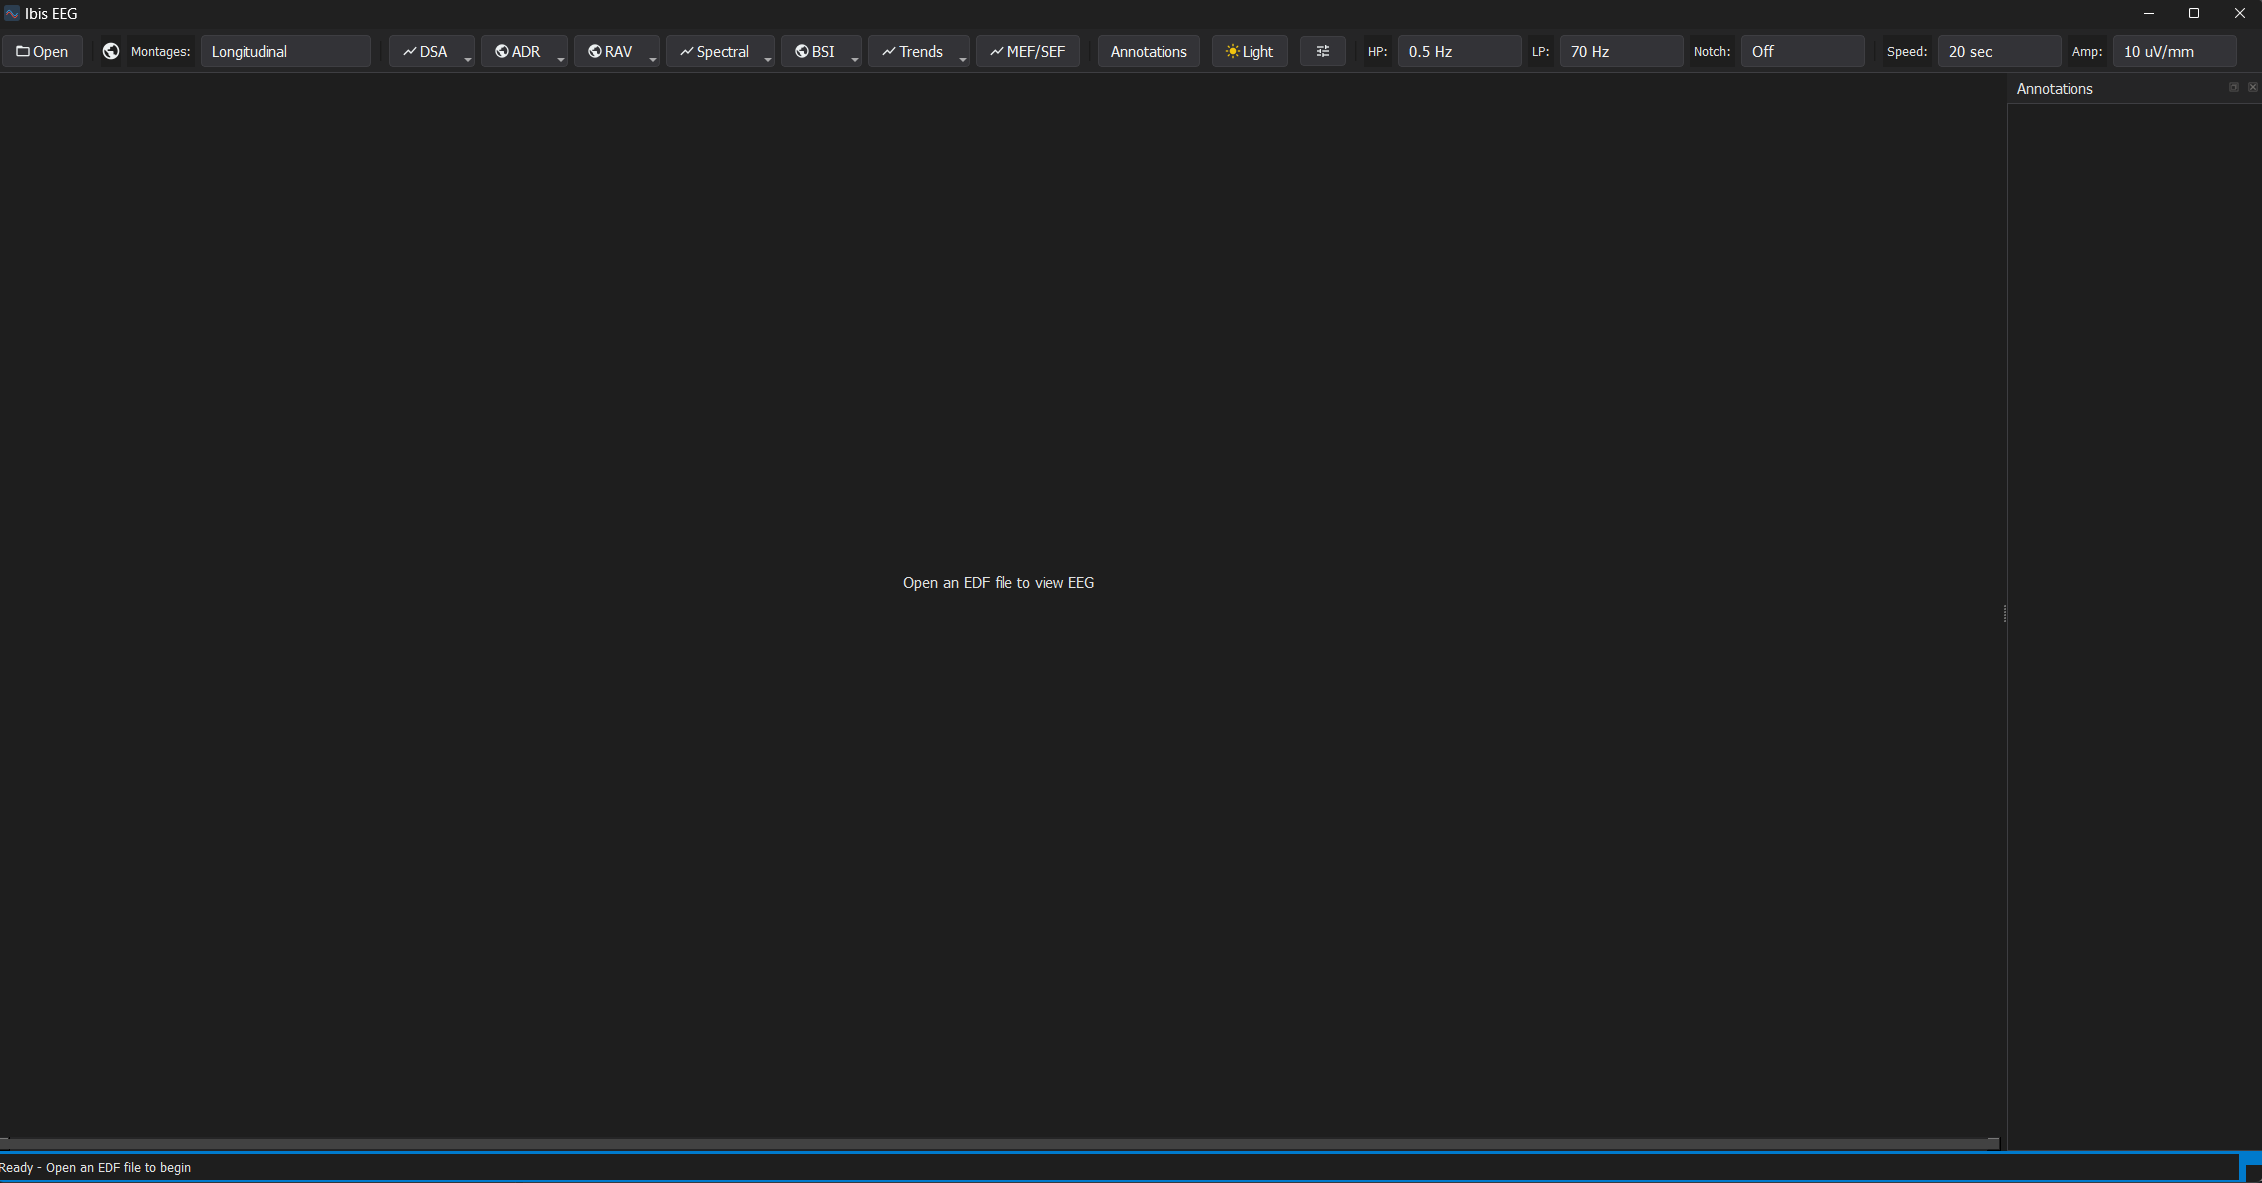2262x1183 pixels.
Task: Open the Spectral analysis view
Action: tap(715, 51)
